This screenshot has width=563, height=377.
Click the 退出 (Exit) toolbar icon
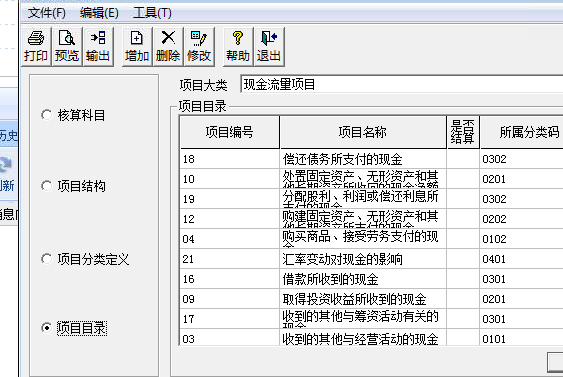(x=269, y=47)
